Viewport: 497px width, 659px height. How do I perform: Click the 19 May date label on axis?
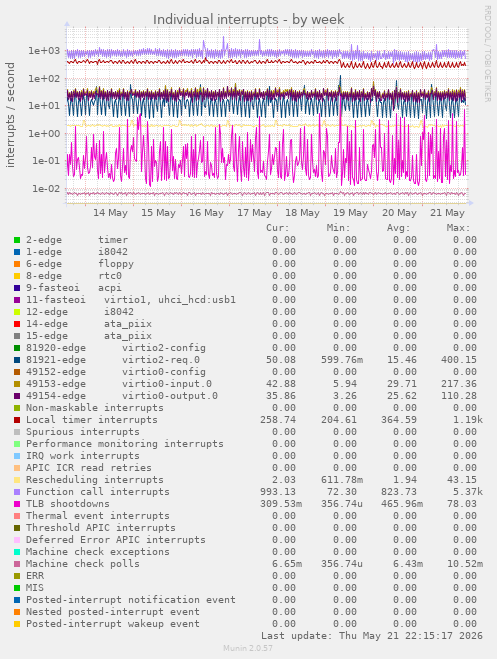point(350,213)
